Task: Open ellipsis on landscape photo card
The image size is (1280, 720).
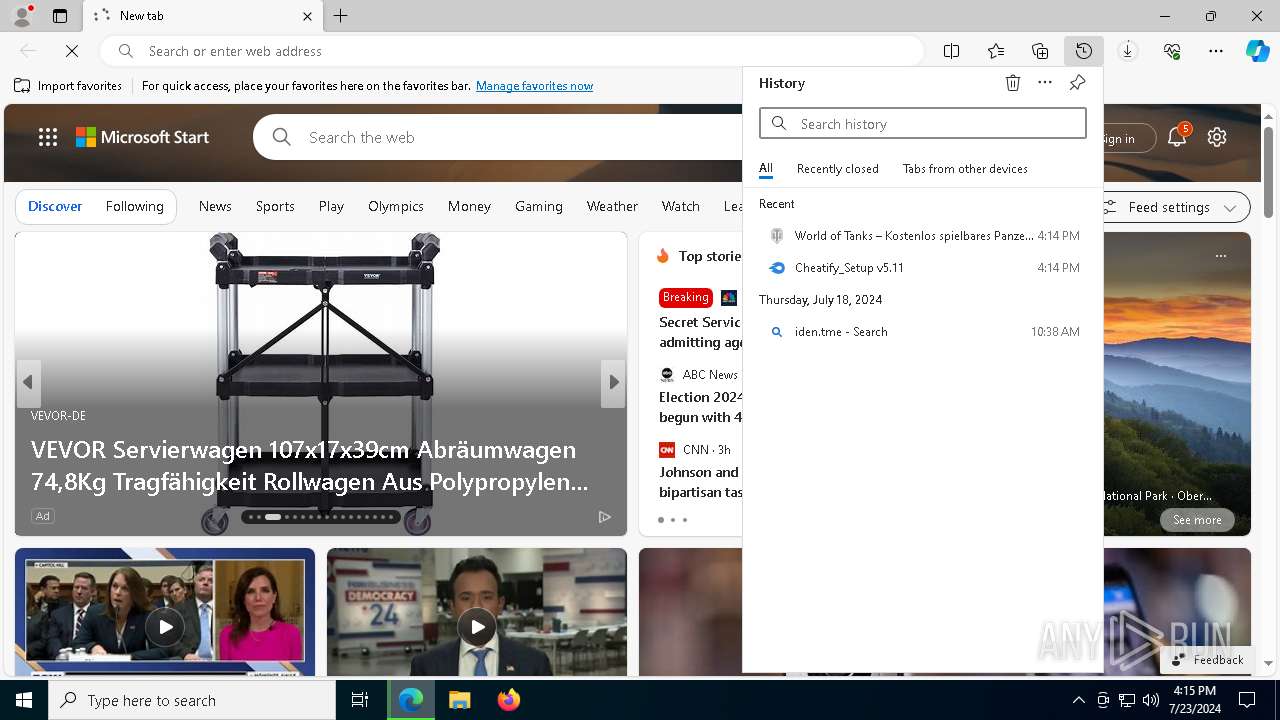Action: [x=1220, y=256]
